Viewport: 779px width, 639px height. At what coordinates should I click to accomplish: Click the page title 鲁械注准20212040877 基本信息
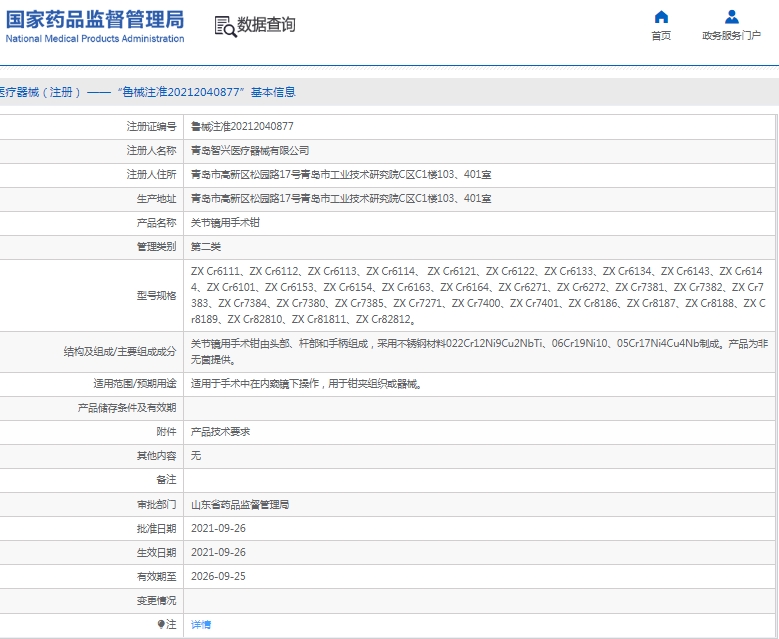[206, 92]
